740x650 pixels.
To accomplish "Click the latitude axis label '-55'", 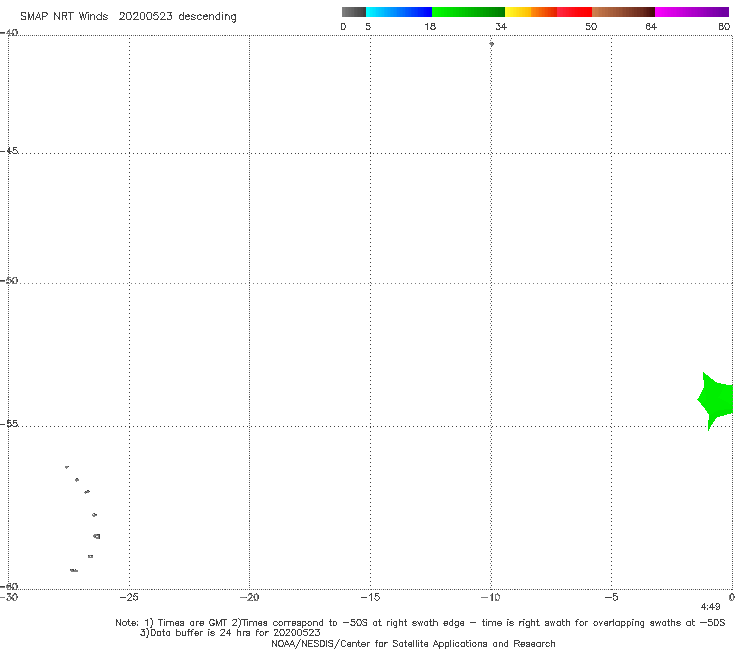I will point(9,424).
